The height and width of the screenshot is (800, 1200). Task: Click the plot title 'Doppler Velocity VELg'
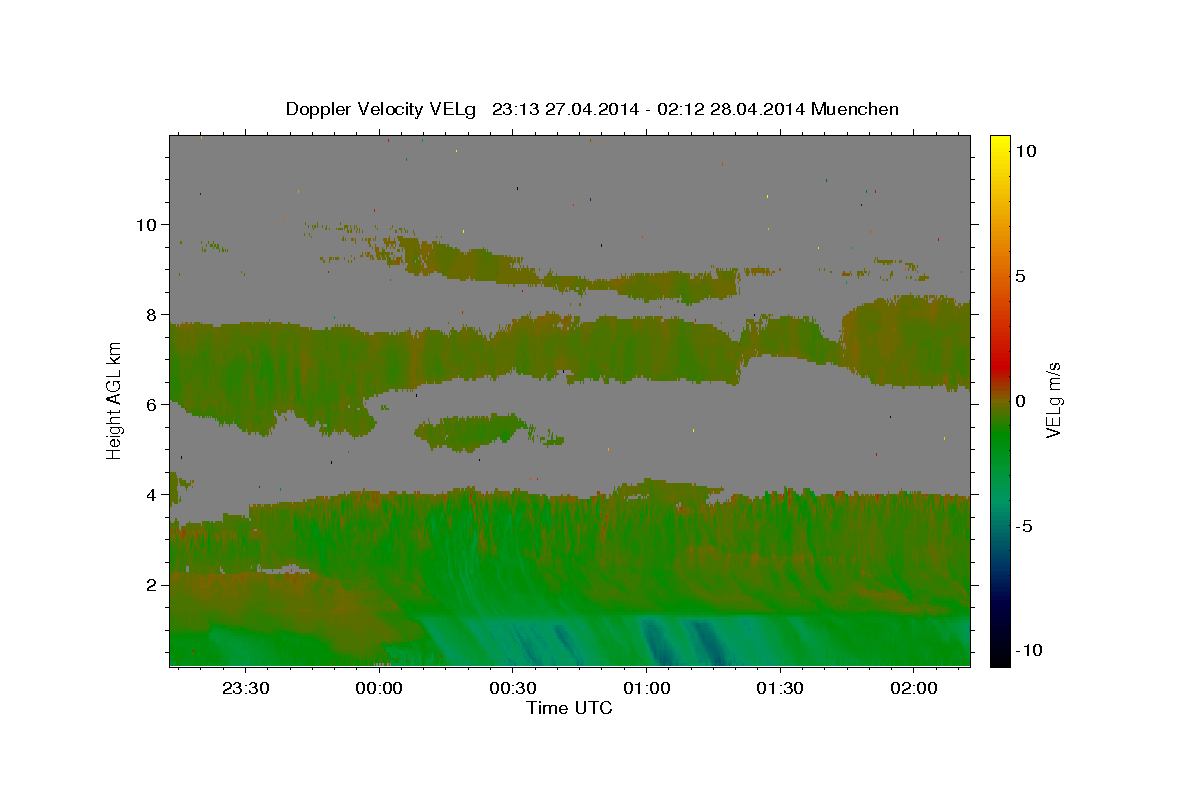click(381, 109)
